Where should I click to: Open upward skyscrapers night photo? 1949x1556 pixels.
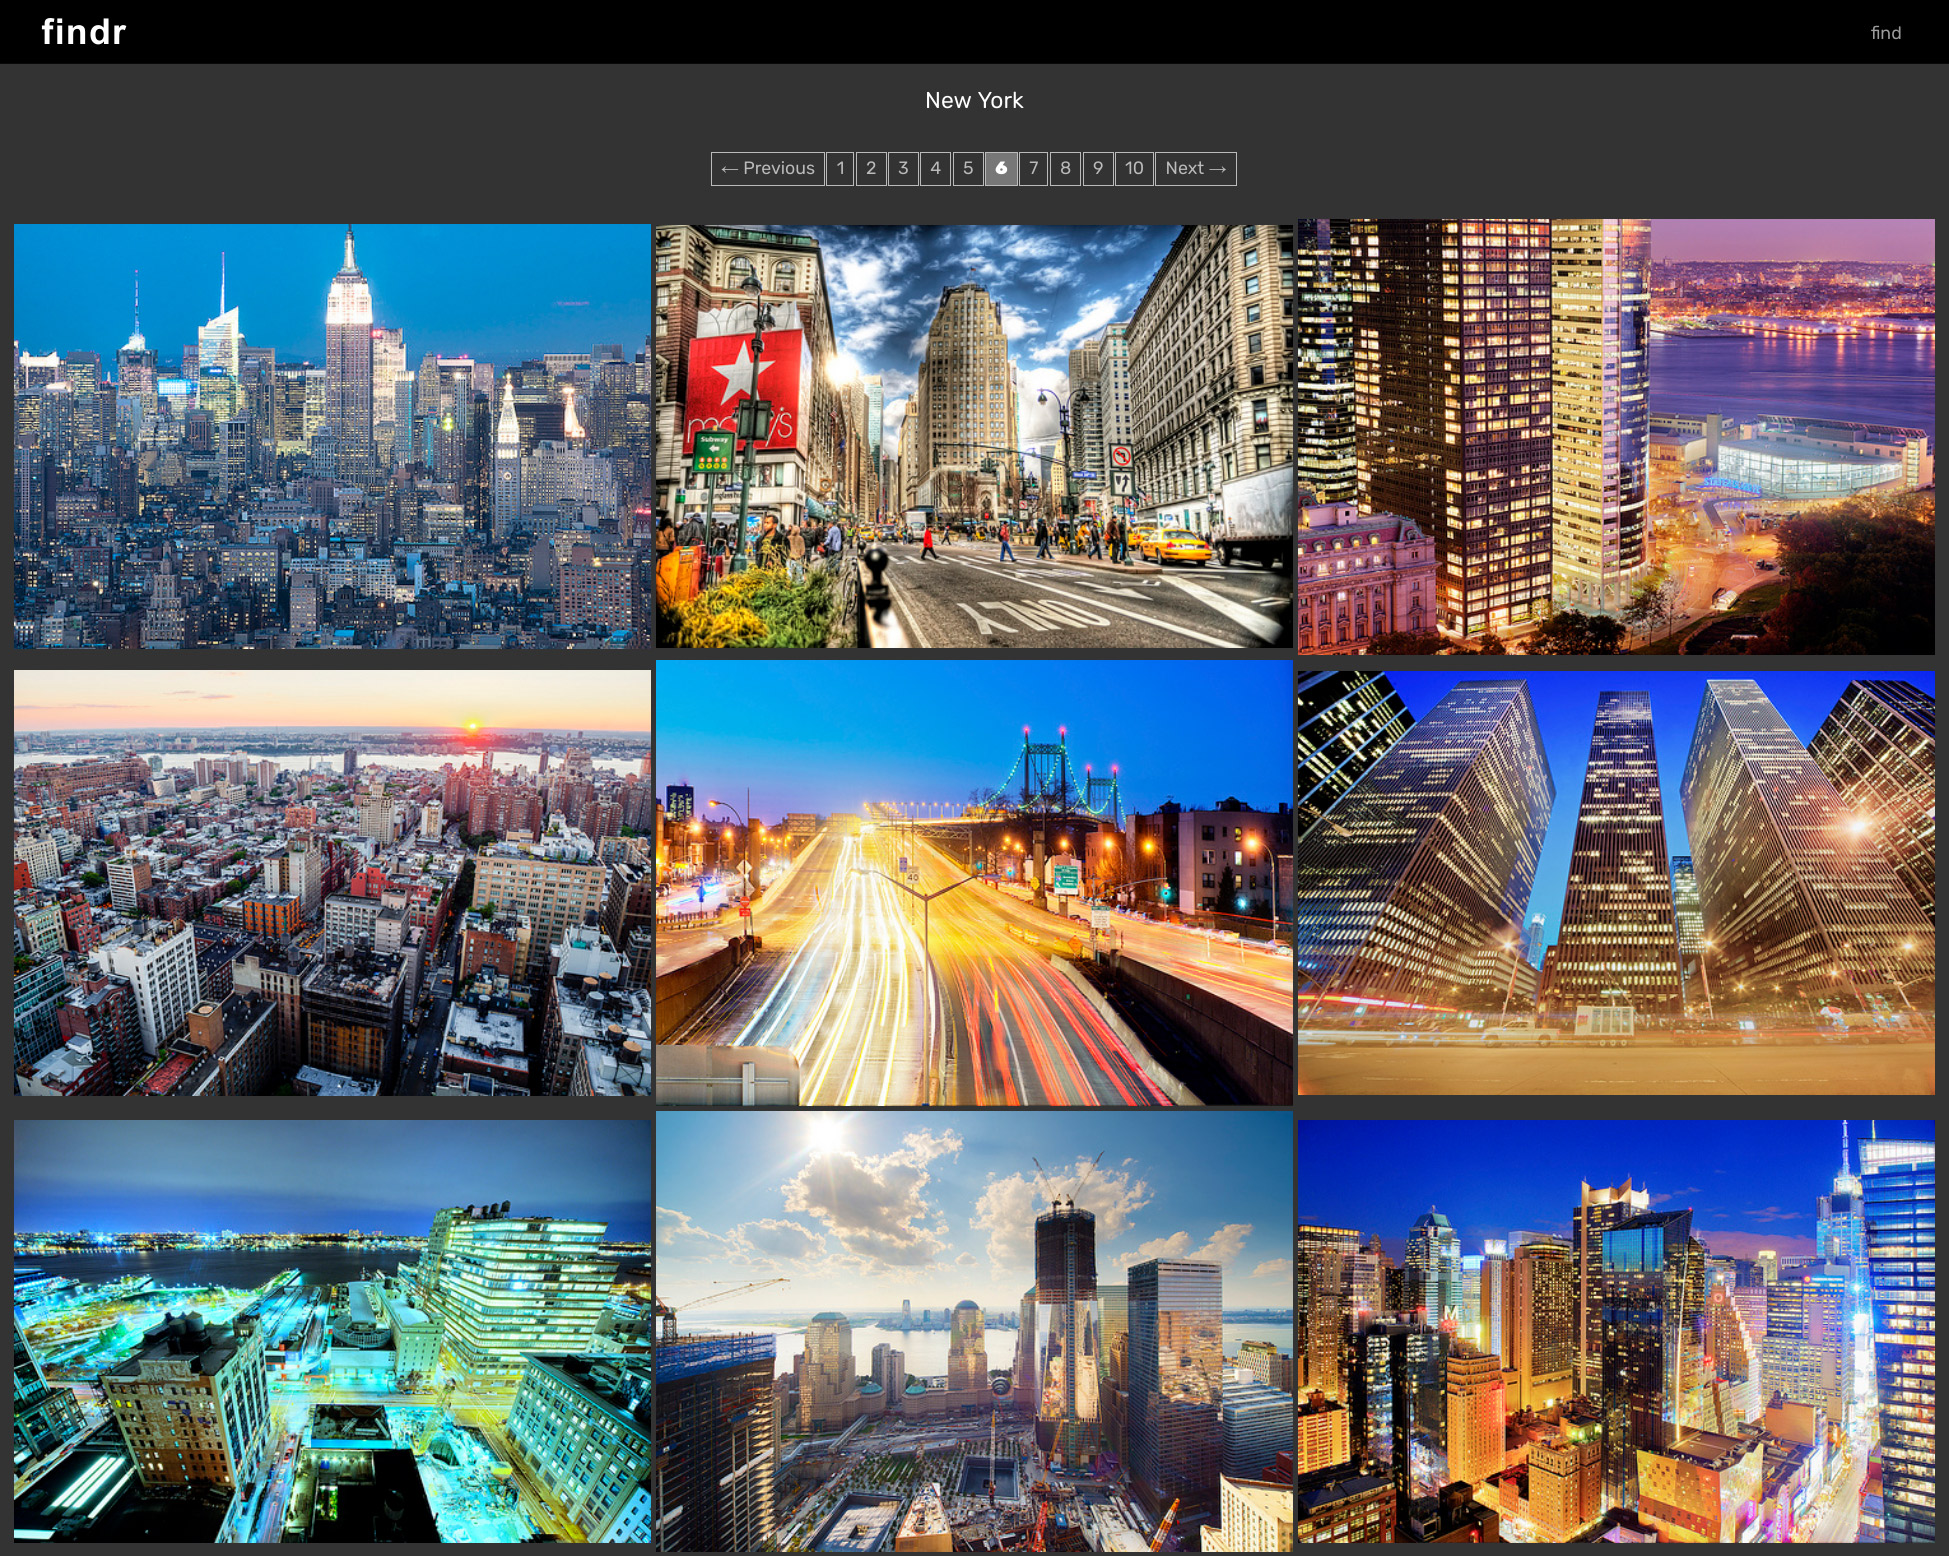tap(1616, 882)
